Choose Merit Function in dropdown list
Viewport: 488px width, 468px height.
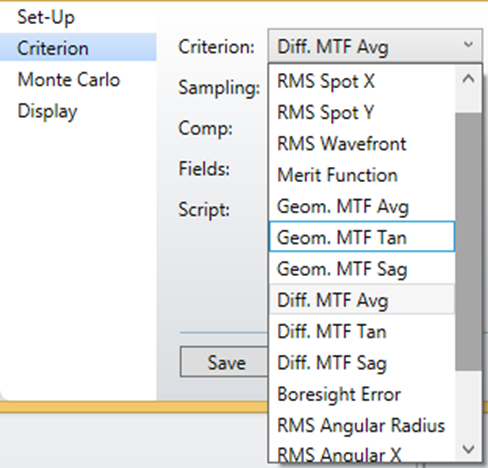tap(362, 175)
